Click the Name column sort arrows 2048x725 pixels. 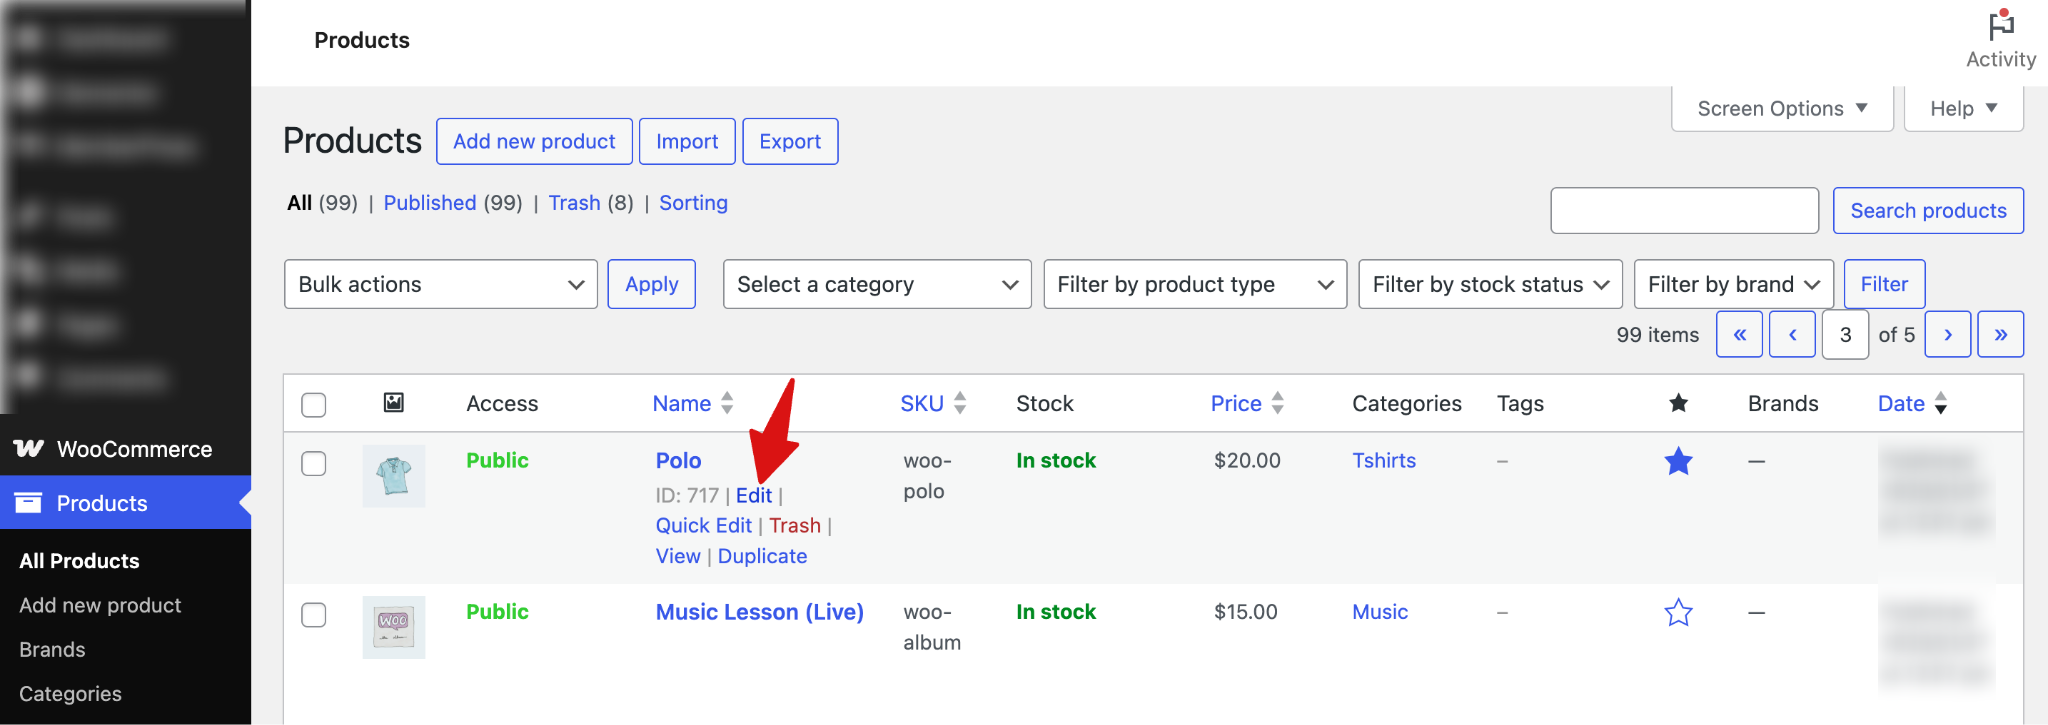point(727,403)
